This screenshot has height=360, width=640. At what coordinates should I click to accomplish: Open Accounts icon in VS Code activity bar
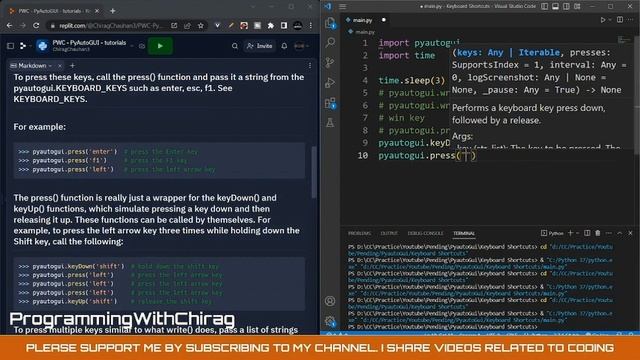click(x=330, y=301)
